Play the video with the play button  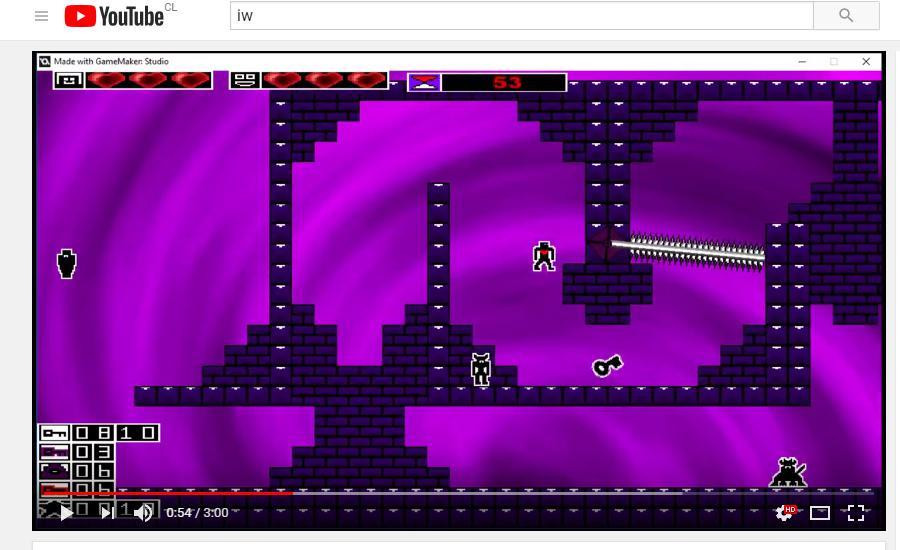[x=67, y=512]
